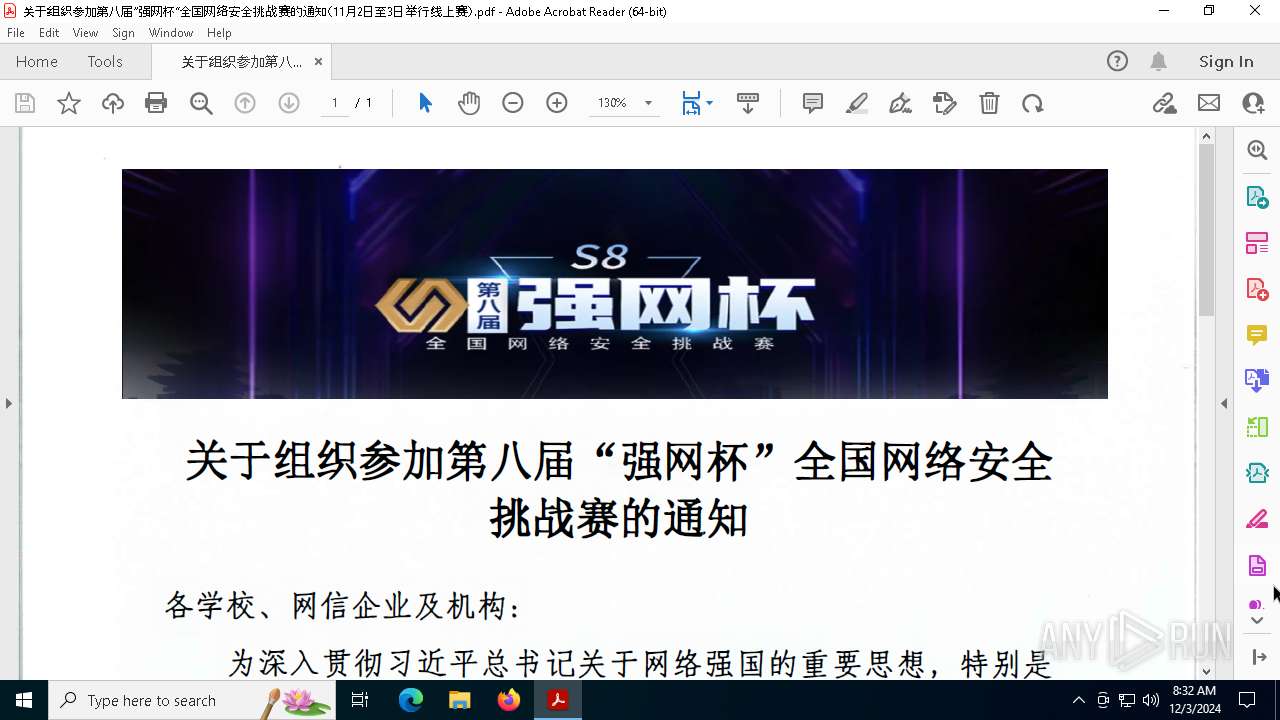1280x720 pixels.
Task: Toggle scrolling mode with keyboard-arrow icon
Action: click(x=748, y=103)
